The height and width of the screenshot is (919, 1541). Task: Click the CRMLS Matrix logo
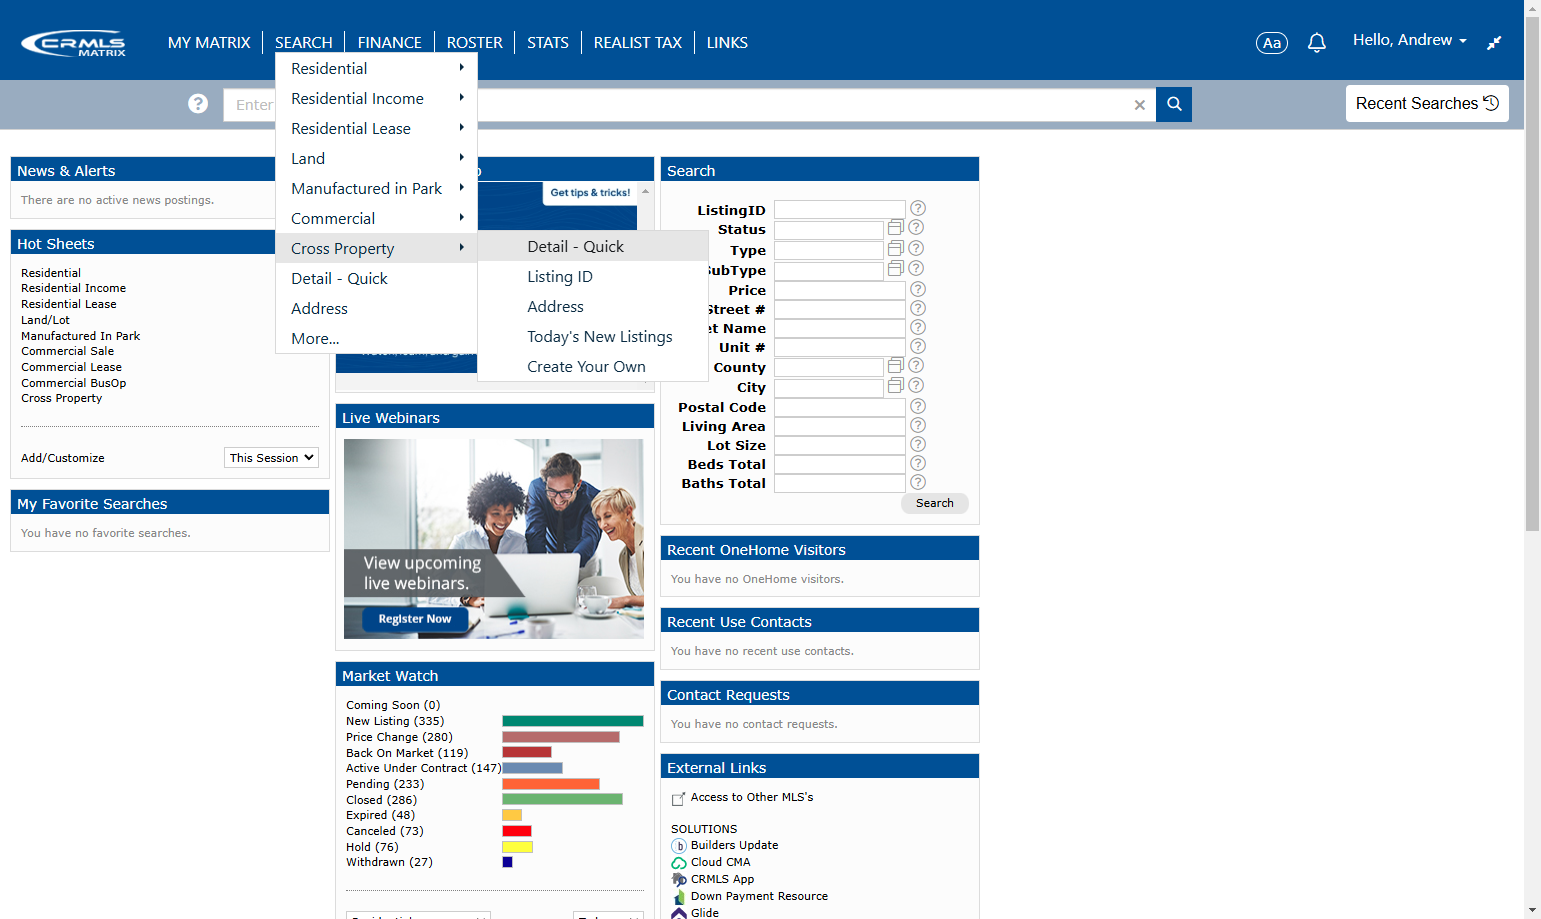(74, 43)
